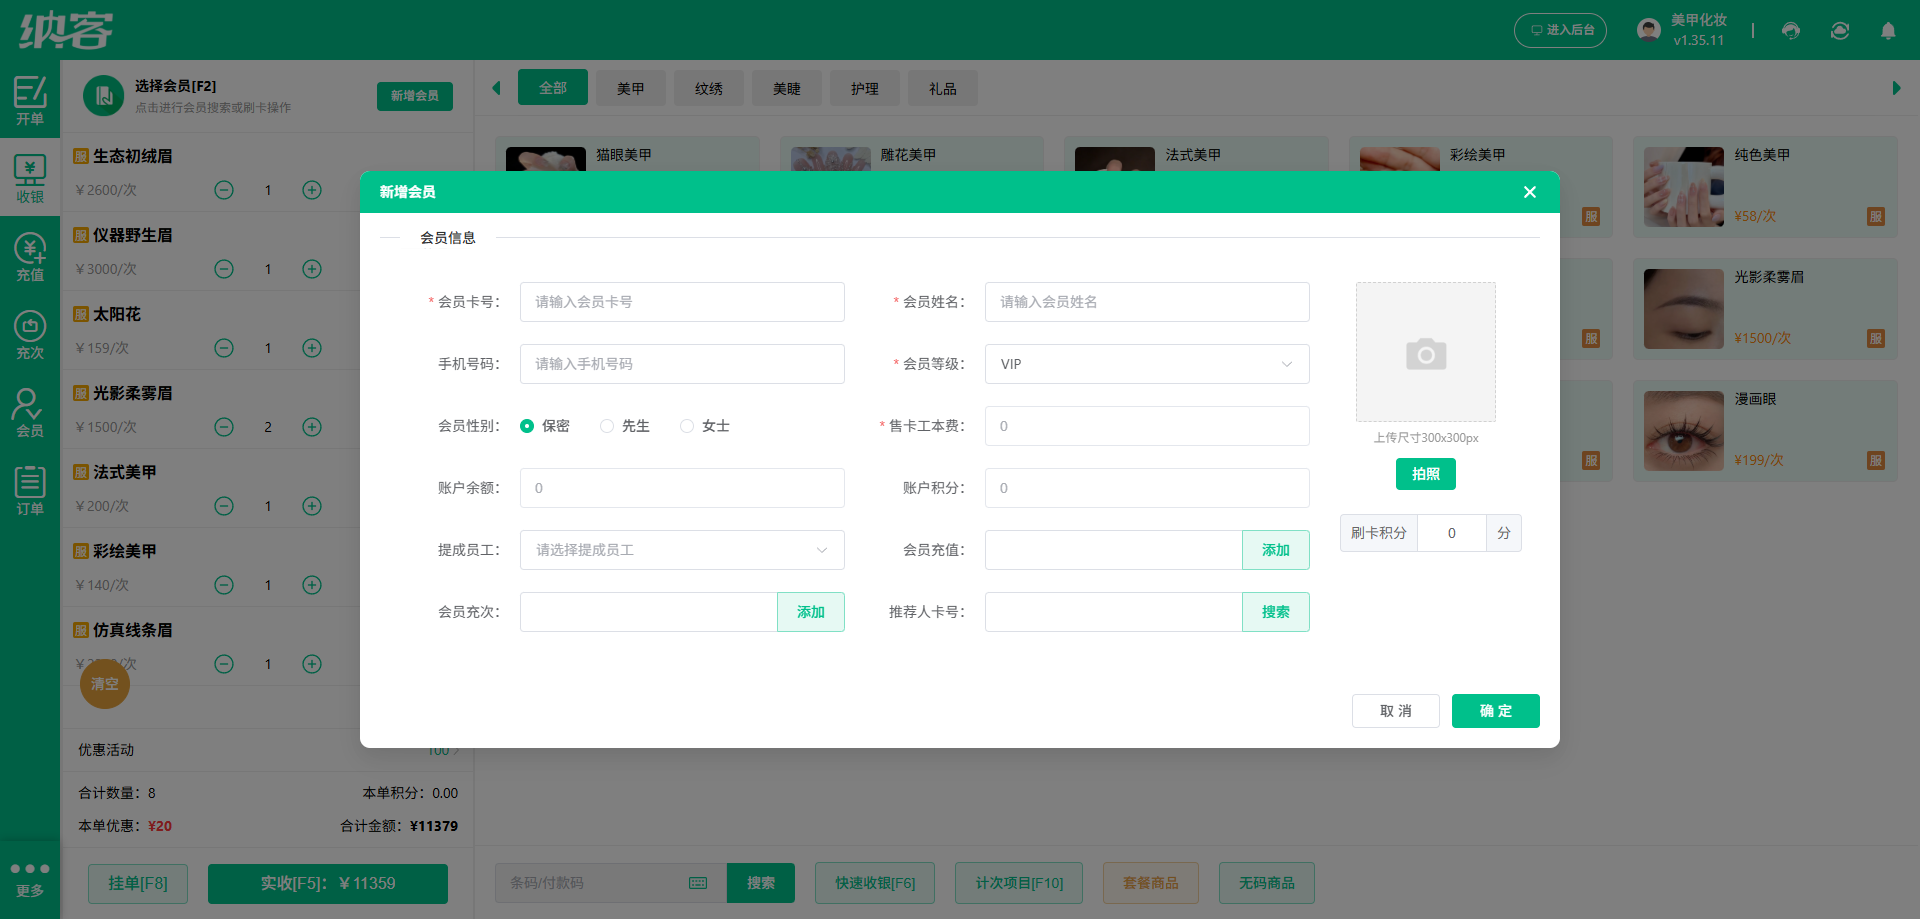
Task: Click 快速收银[F6] button
Action: coord(875,883)
